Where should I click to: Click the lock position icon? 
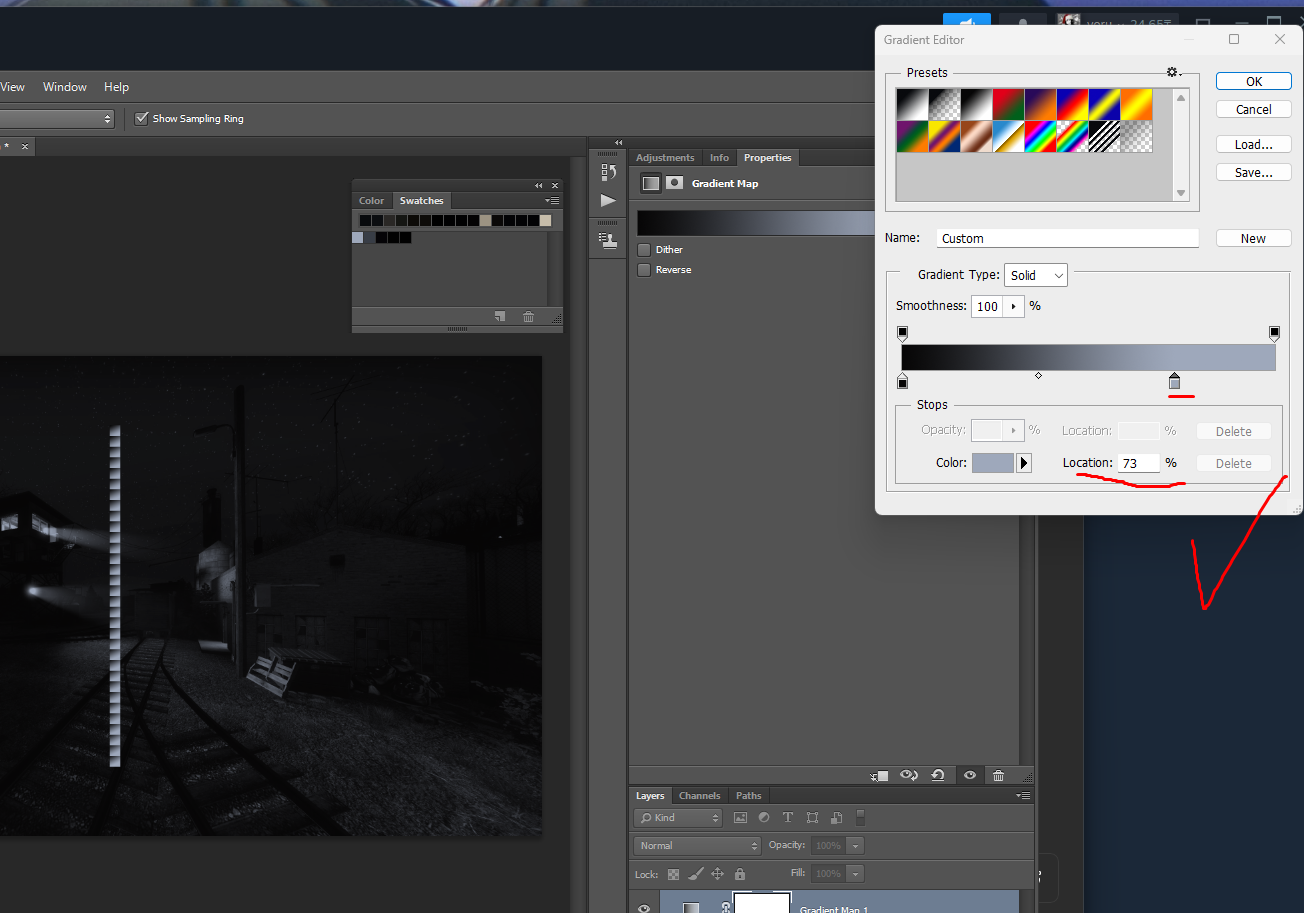click(717, 874)
